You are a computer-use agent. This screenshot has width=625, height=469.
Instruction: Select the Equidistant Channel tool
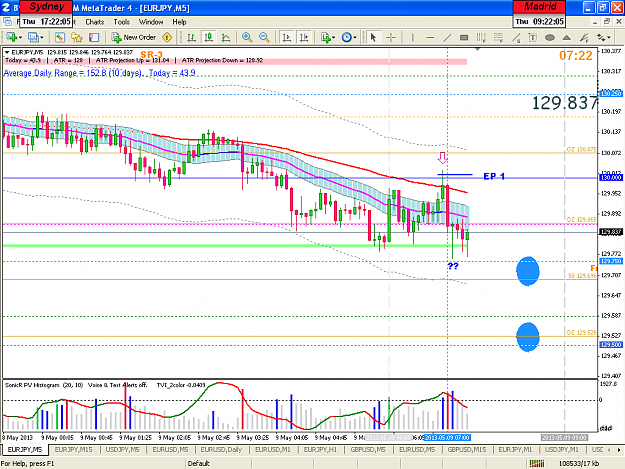[481, 37]
